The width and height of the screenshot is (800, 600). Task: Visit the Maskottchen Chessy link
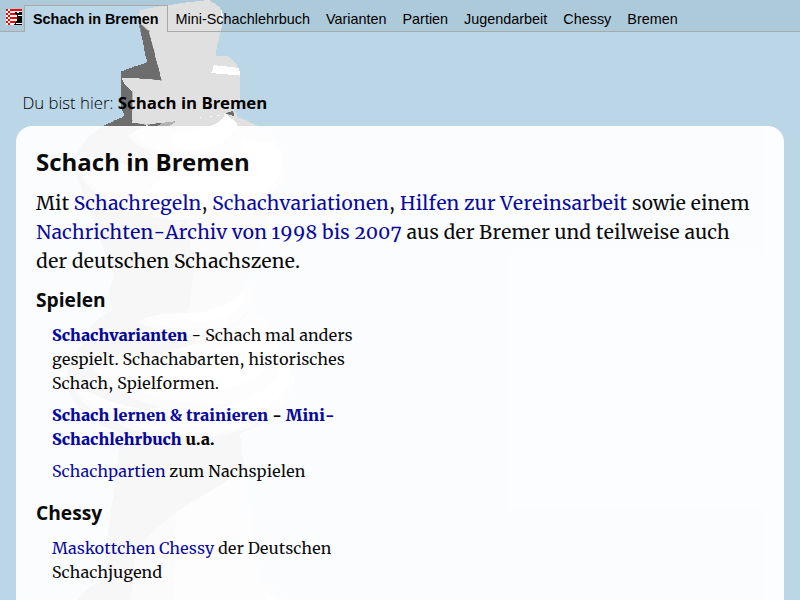pos(133,548)
